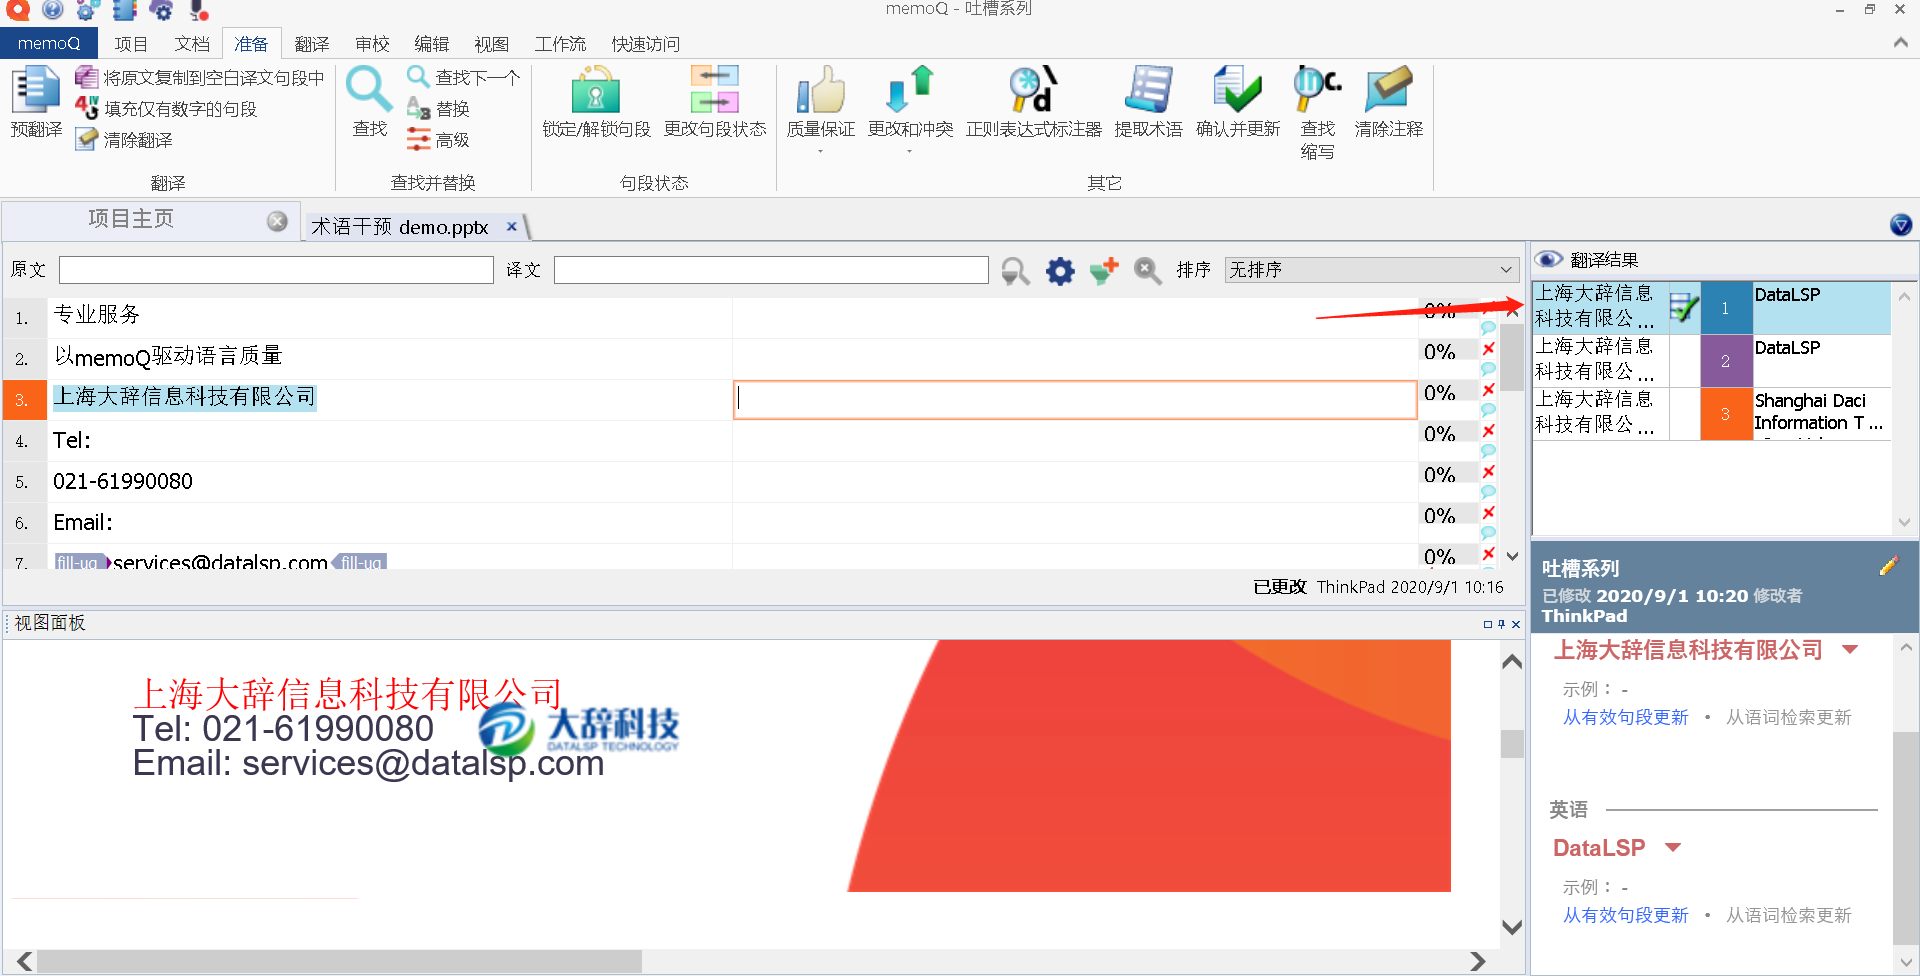Click 将原文复制到空白译文句段中 icon
The image size is (1920, 976).
click(x=87, y=77)
